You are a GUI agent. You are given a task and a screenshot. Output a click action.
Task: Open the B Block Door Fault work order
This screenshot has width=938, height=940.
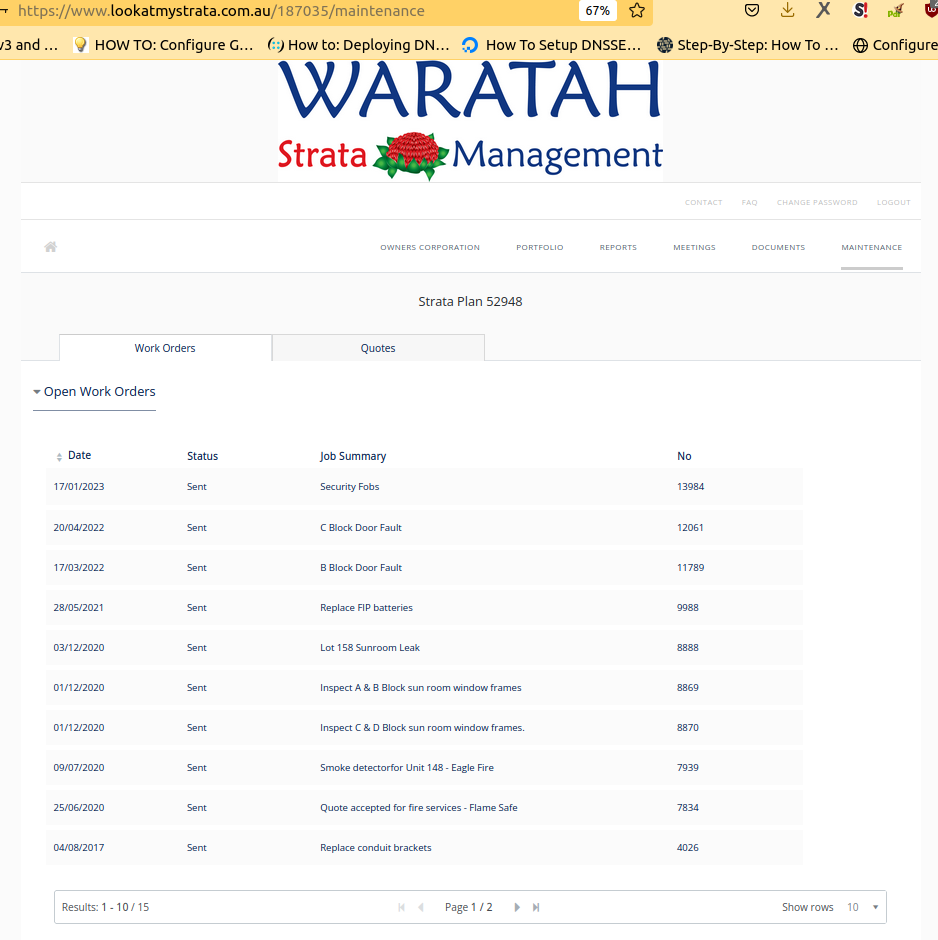click(x=361, y=568)
